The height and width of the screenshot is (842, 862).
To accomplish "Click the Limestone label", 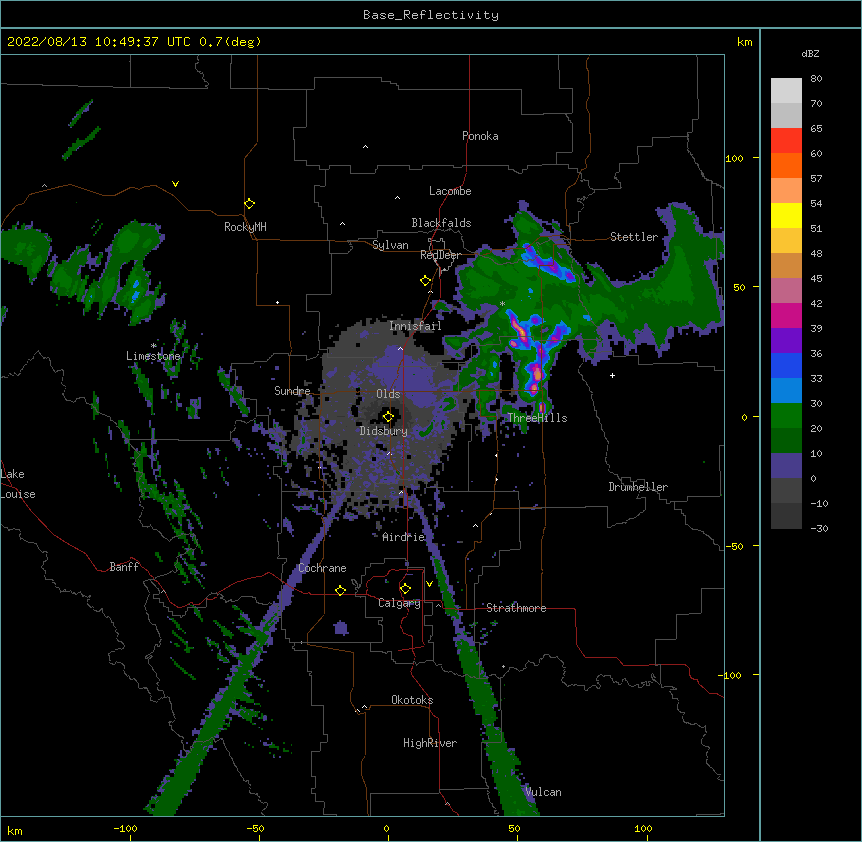I will [153, 356].
